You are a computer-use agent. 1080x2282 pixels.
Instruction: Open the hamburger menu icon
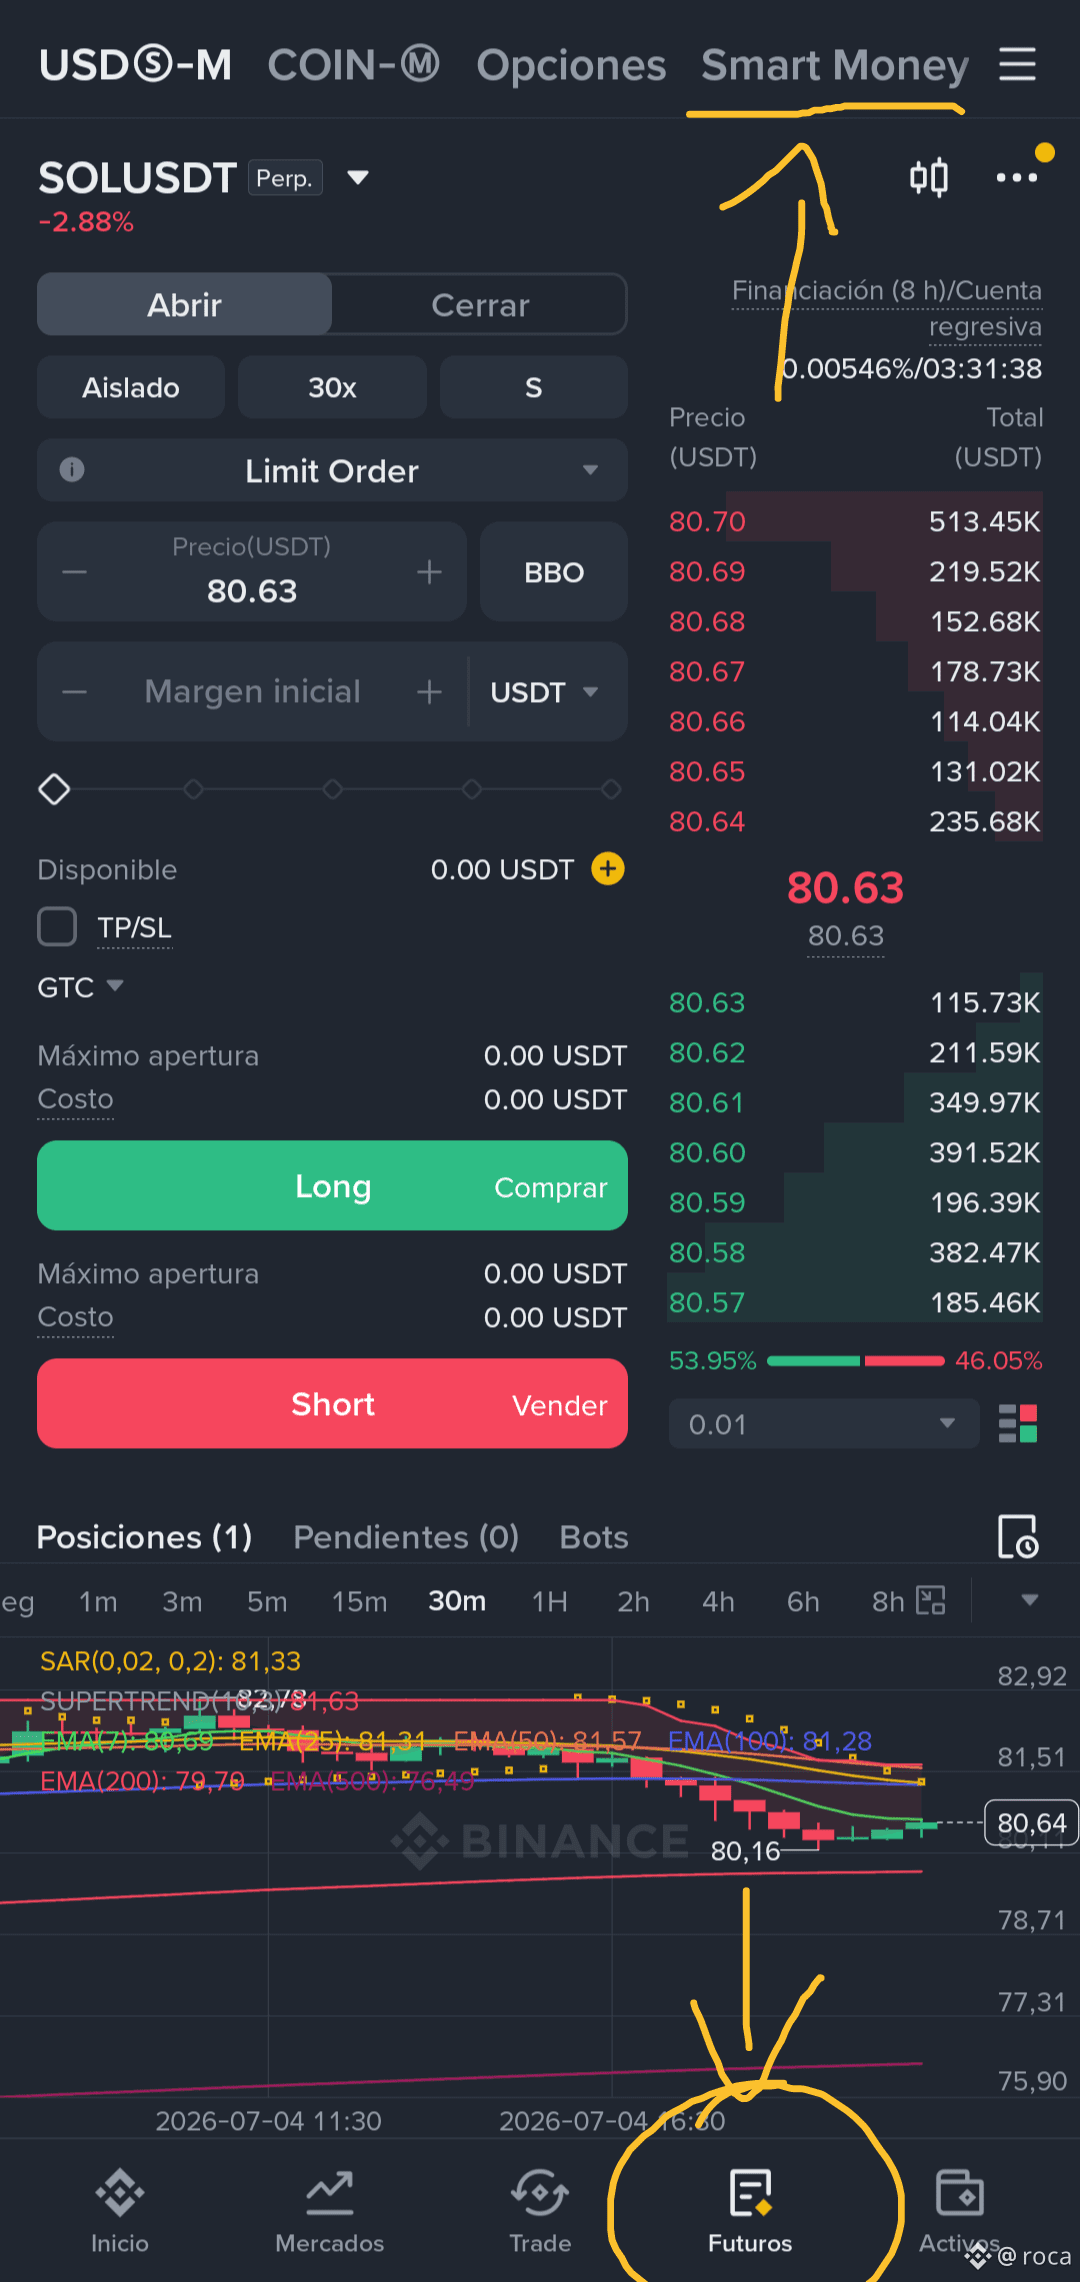tap(1017, 65)
